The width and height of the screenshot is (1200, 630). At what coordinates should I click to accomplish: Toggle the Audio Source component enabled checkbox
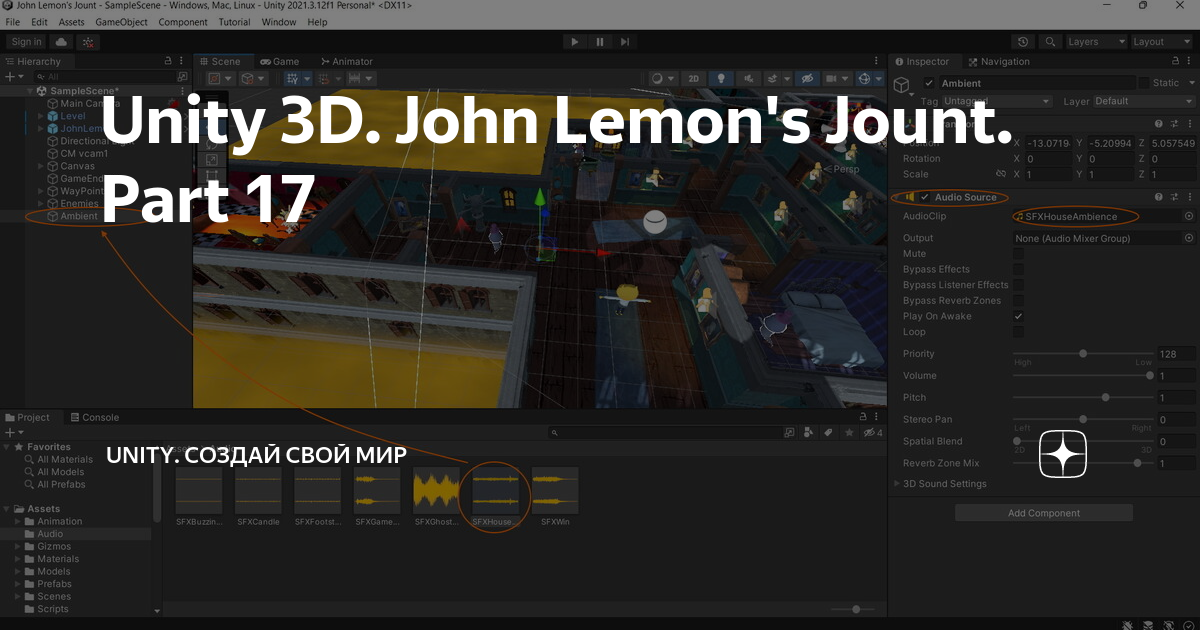point(925,197)
